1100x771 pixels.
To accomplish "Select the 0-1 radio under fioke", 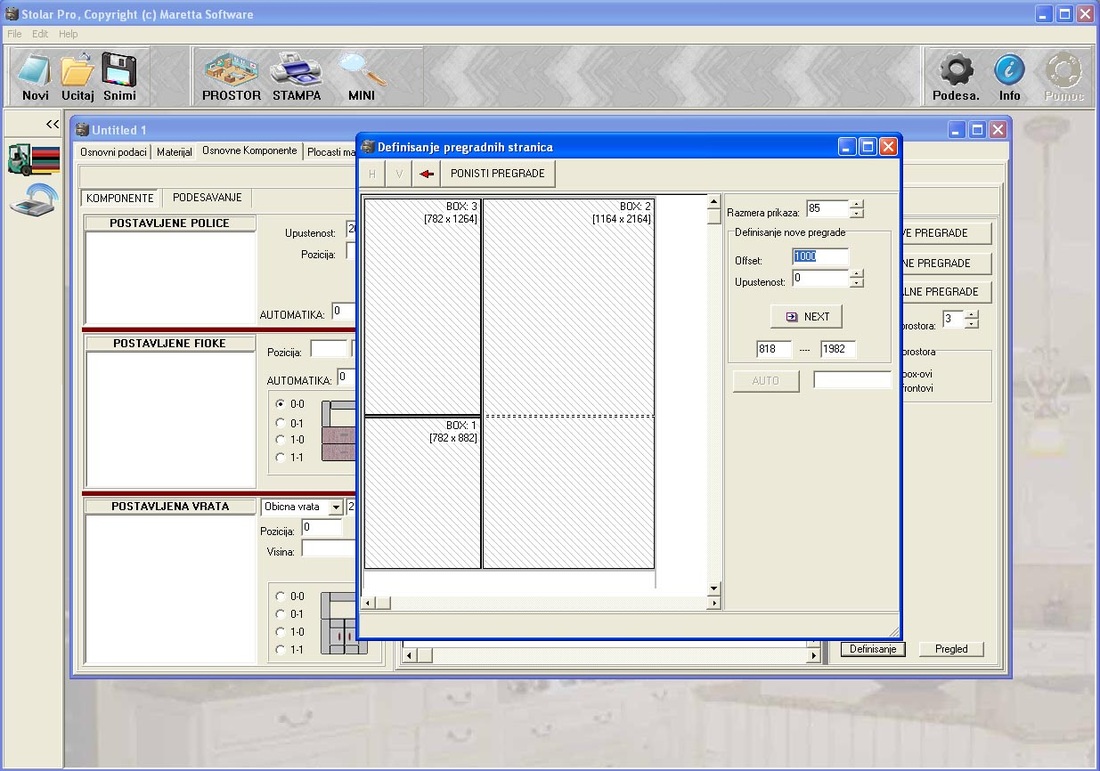I will pyautogui.click(x=280, y=422).
